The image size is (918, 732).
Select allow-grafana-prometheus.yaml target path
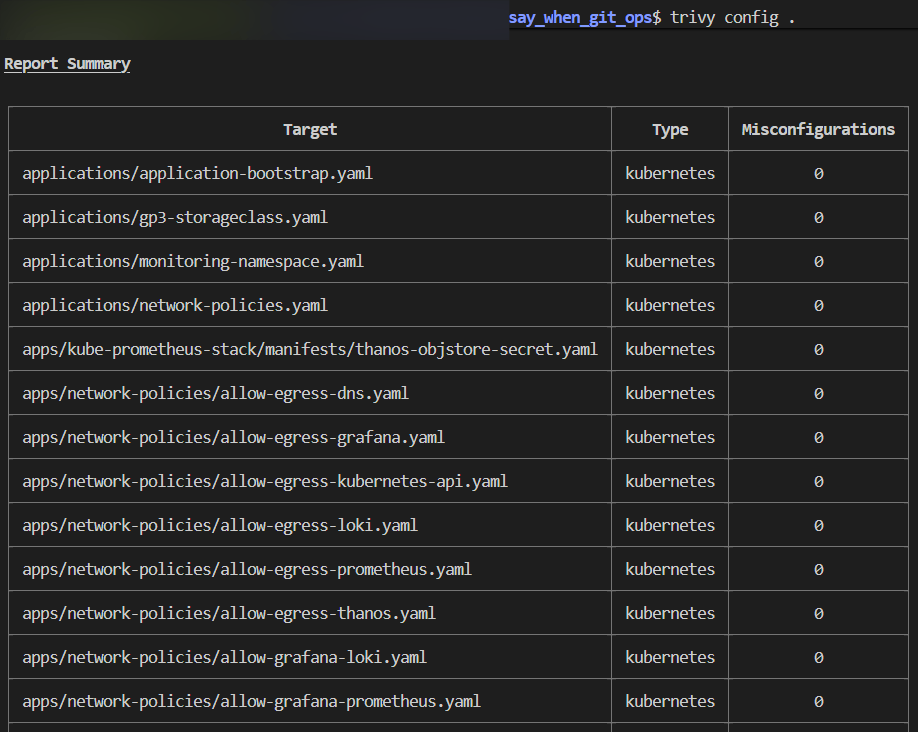tap(252, 701)
